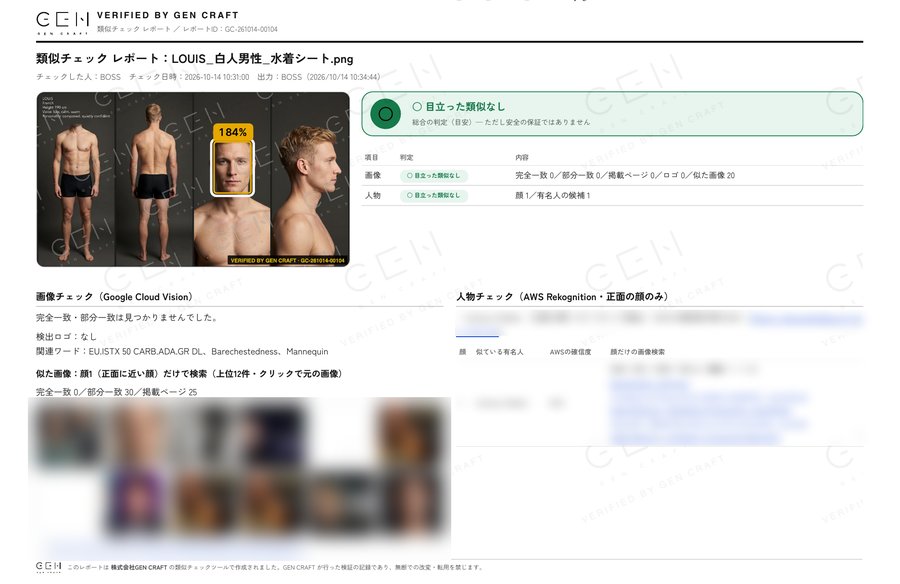Click the report ID GC-261014-00104

pyautogui.click(x=251, y=29)
